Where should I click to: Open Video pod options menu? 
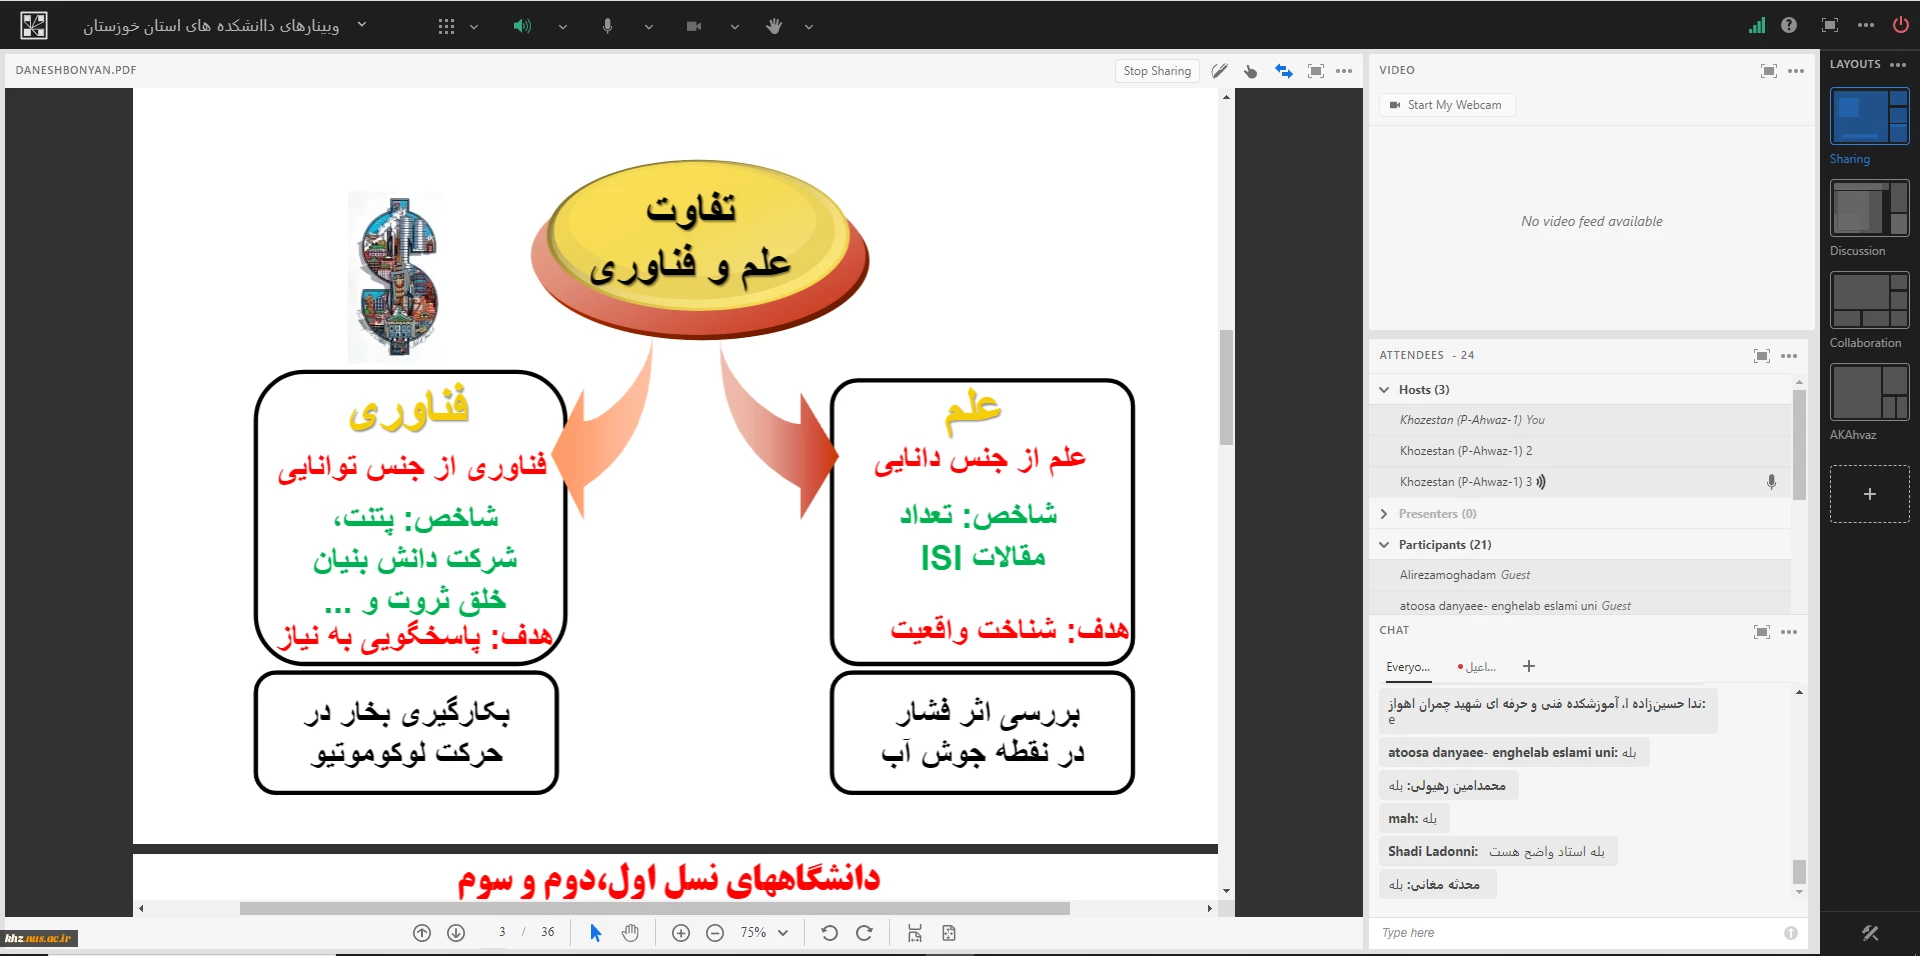1796,71
